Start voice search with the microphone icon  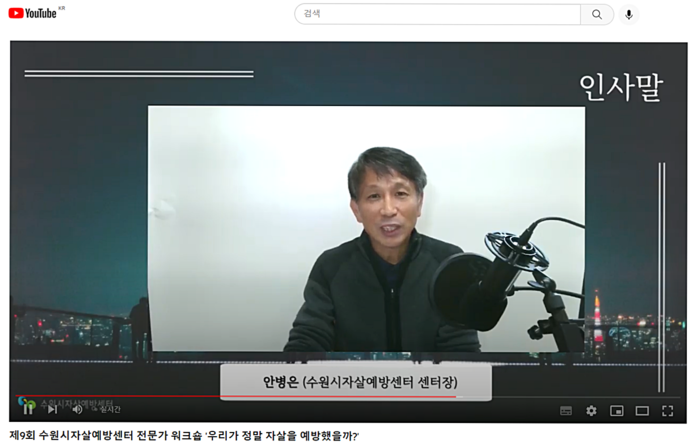pyautogui.click(x=629, y=14)
